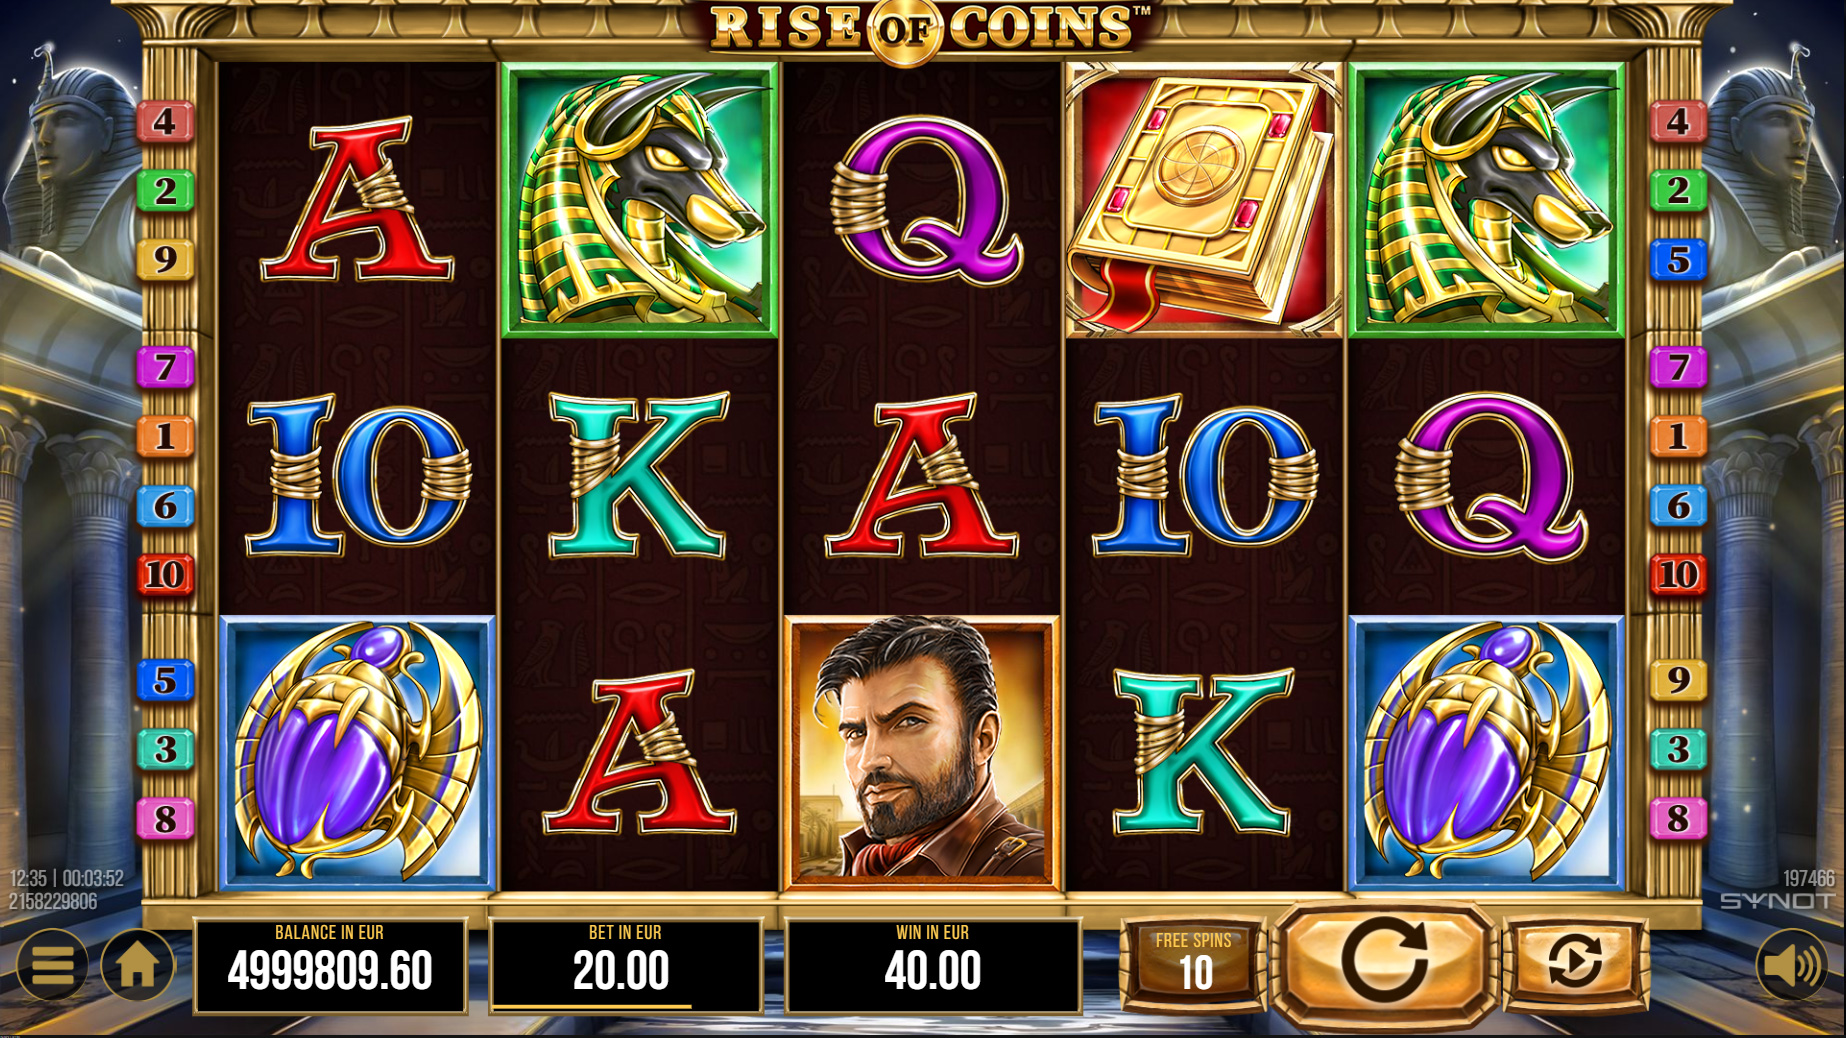Select the golden book scatter symbol
The image size is (1846, 1038).
click(1203, 200)
